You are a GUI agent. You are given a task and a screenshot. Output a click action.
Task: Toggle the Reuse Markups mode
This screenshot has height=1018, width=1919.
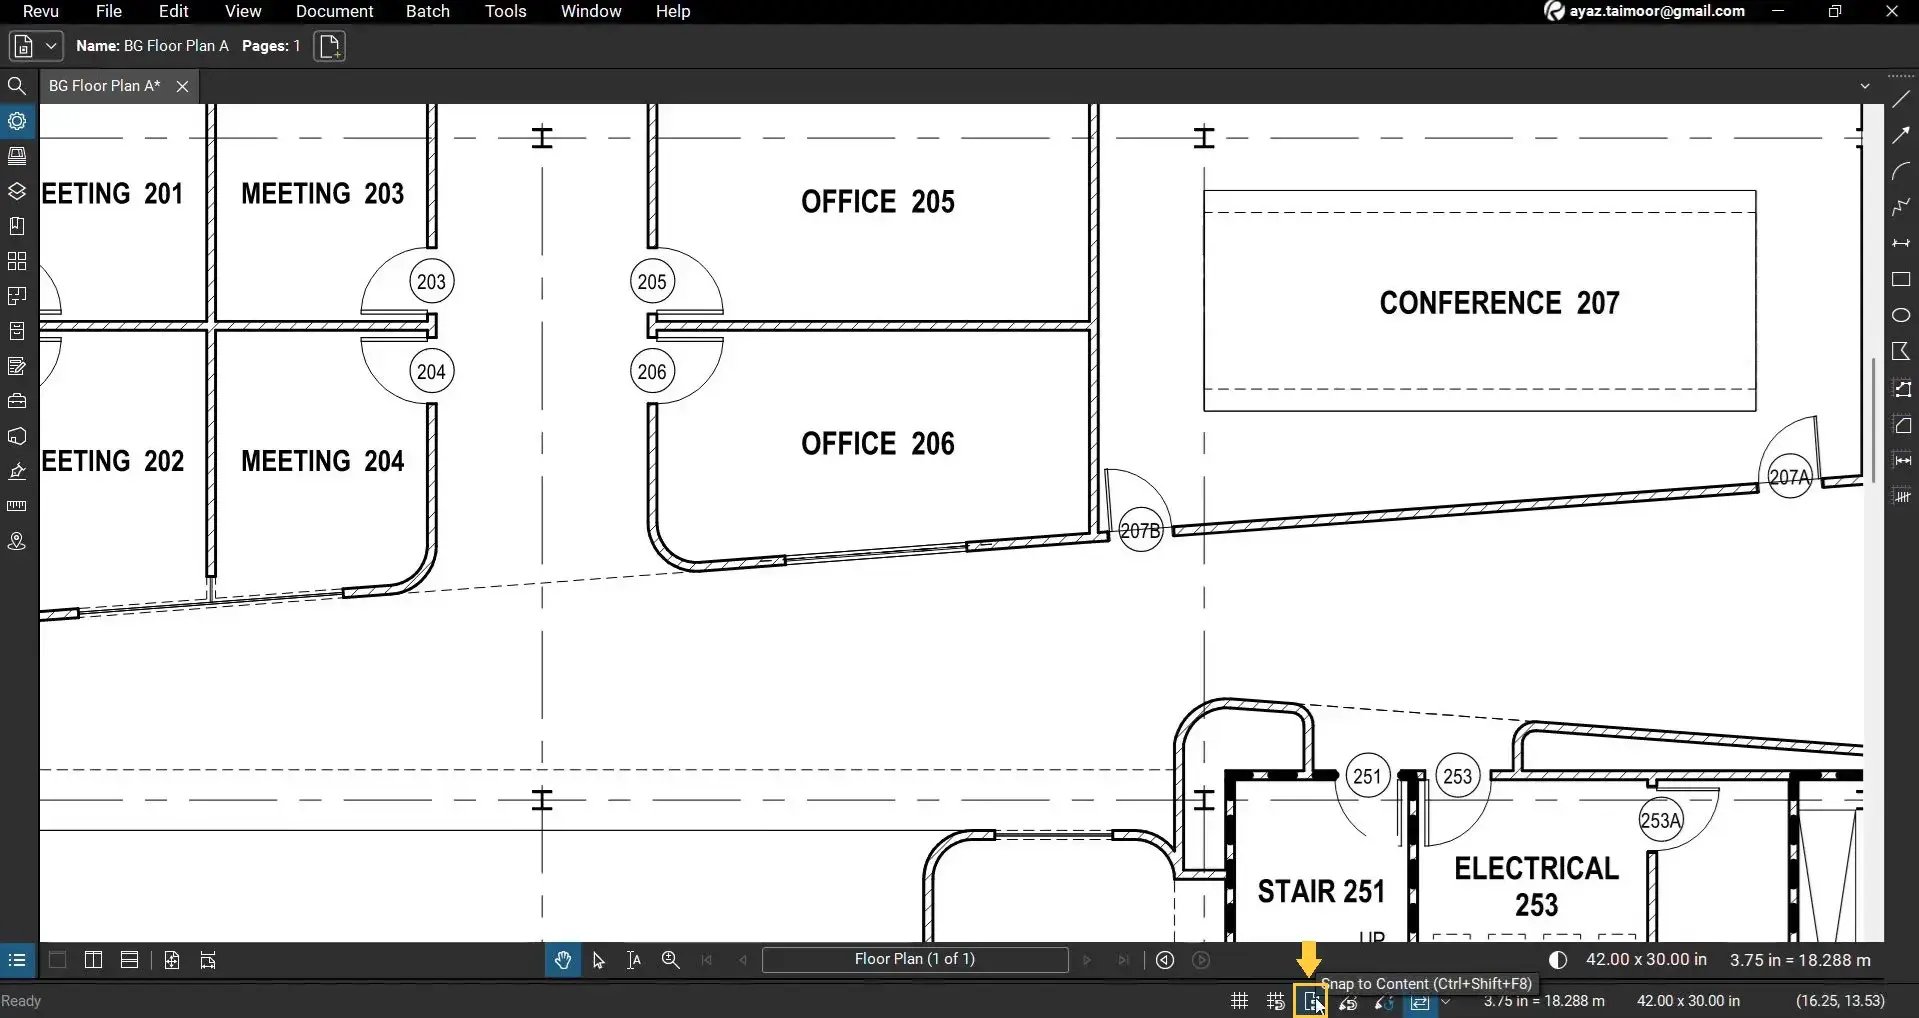coord(1421,1000)
